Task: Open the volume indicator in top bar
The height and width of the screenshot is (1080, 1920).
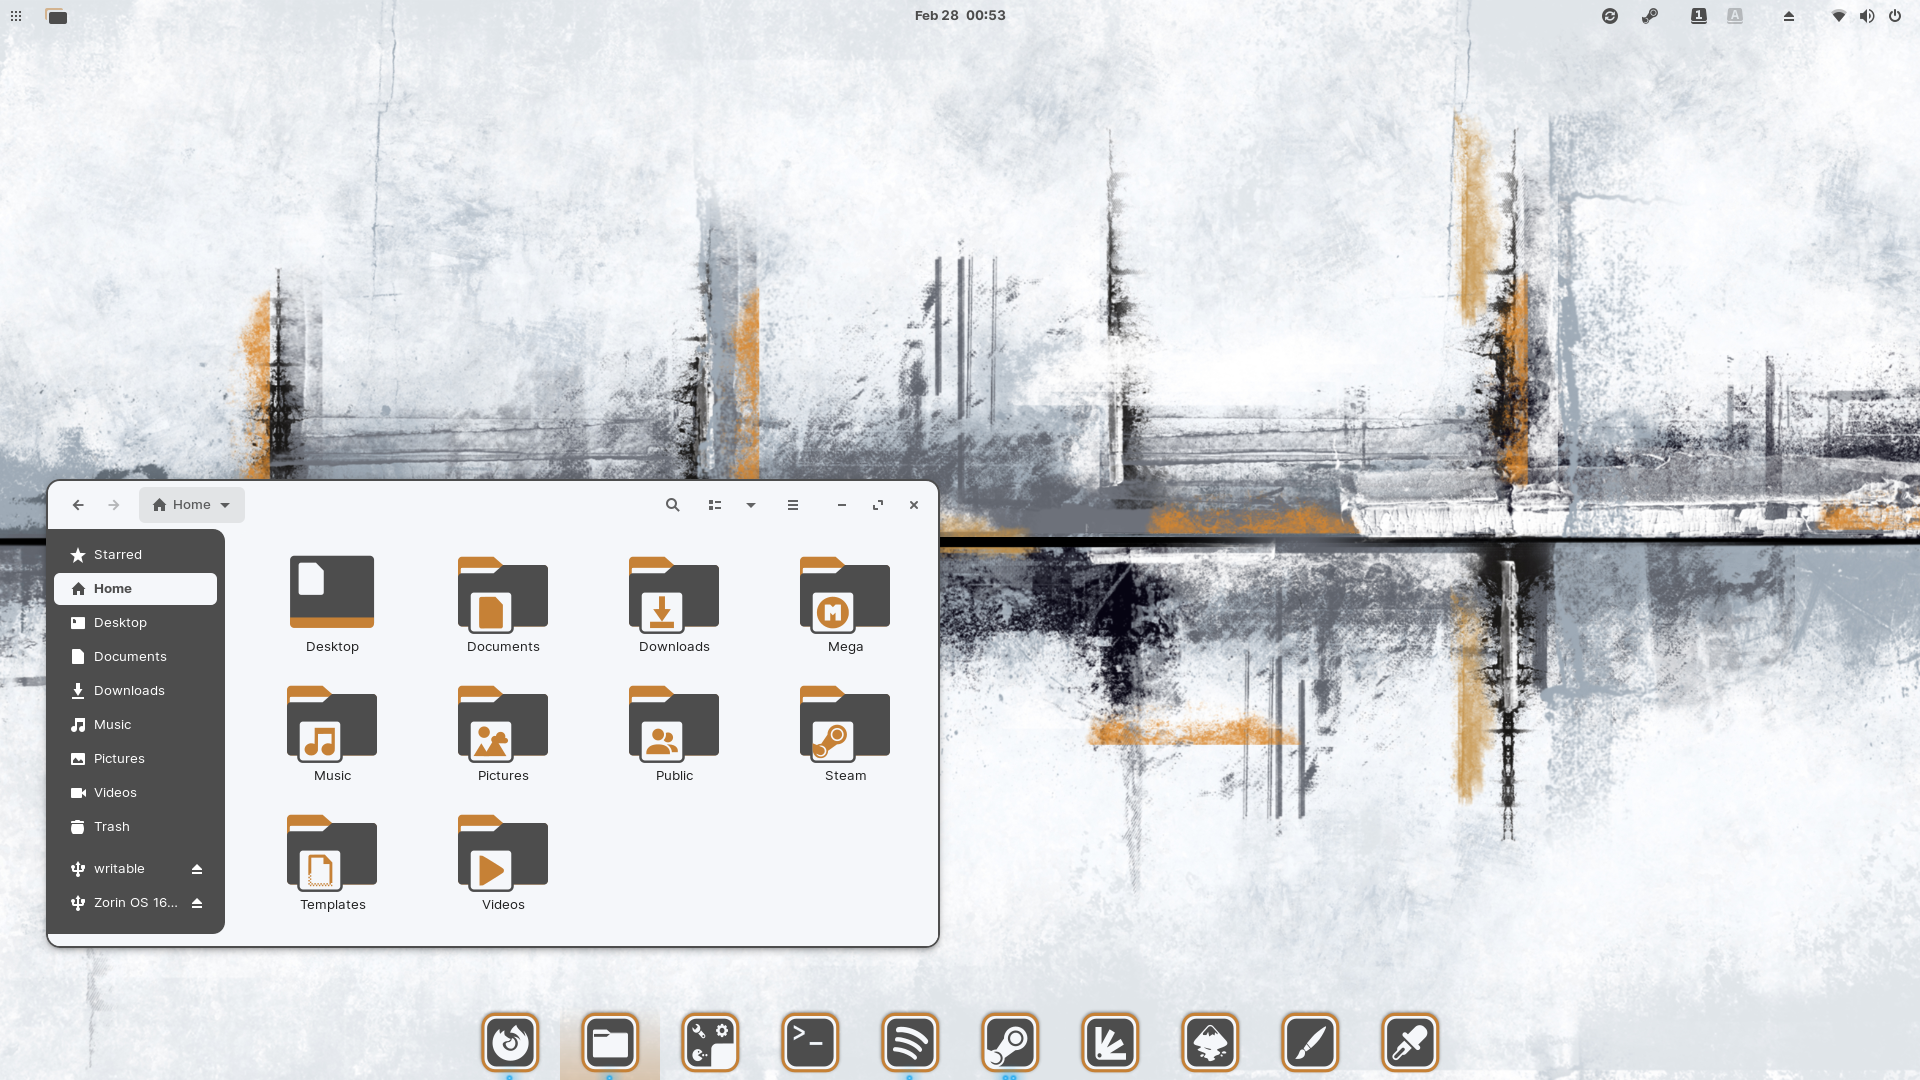Action: pyautogui.click(x=1867, y=16)
